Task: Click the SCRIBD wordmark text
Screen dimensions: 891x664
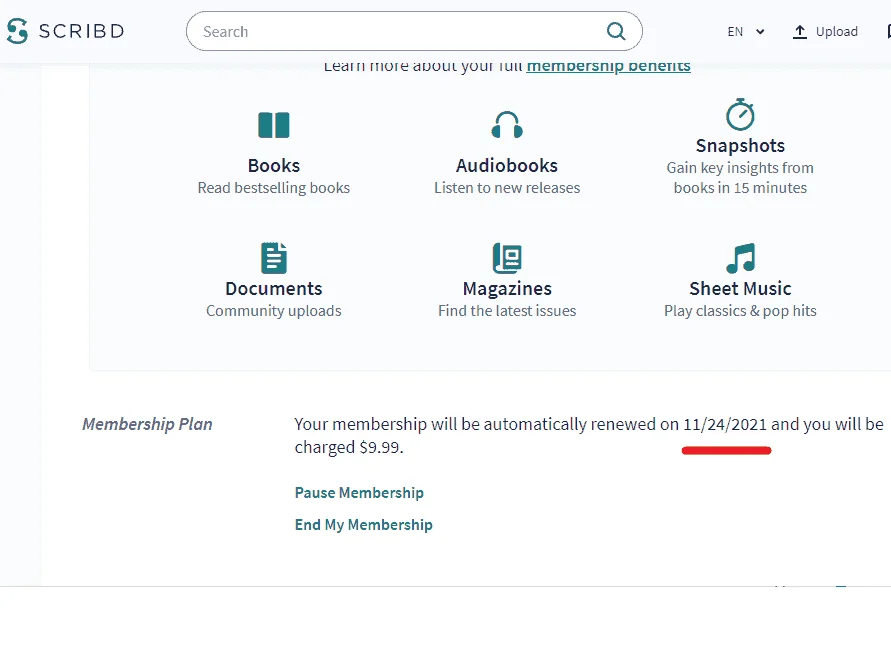Action: point(81,31)
